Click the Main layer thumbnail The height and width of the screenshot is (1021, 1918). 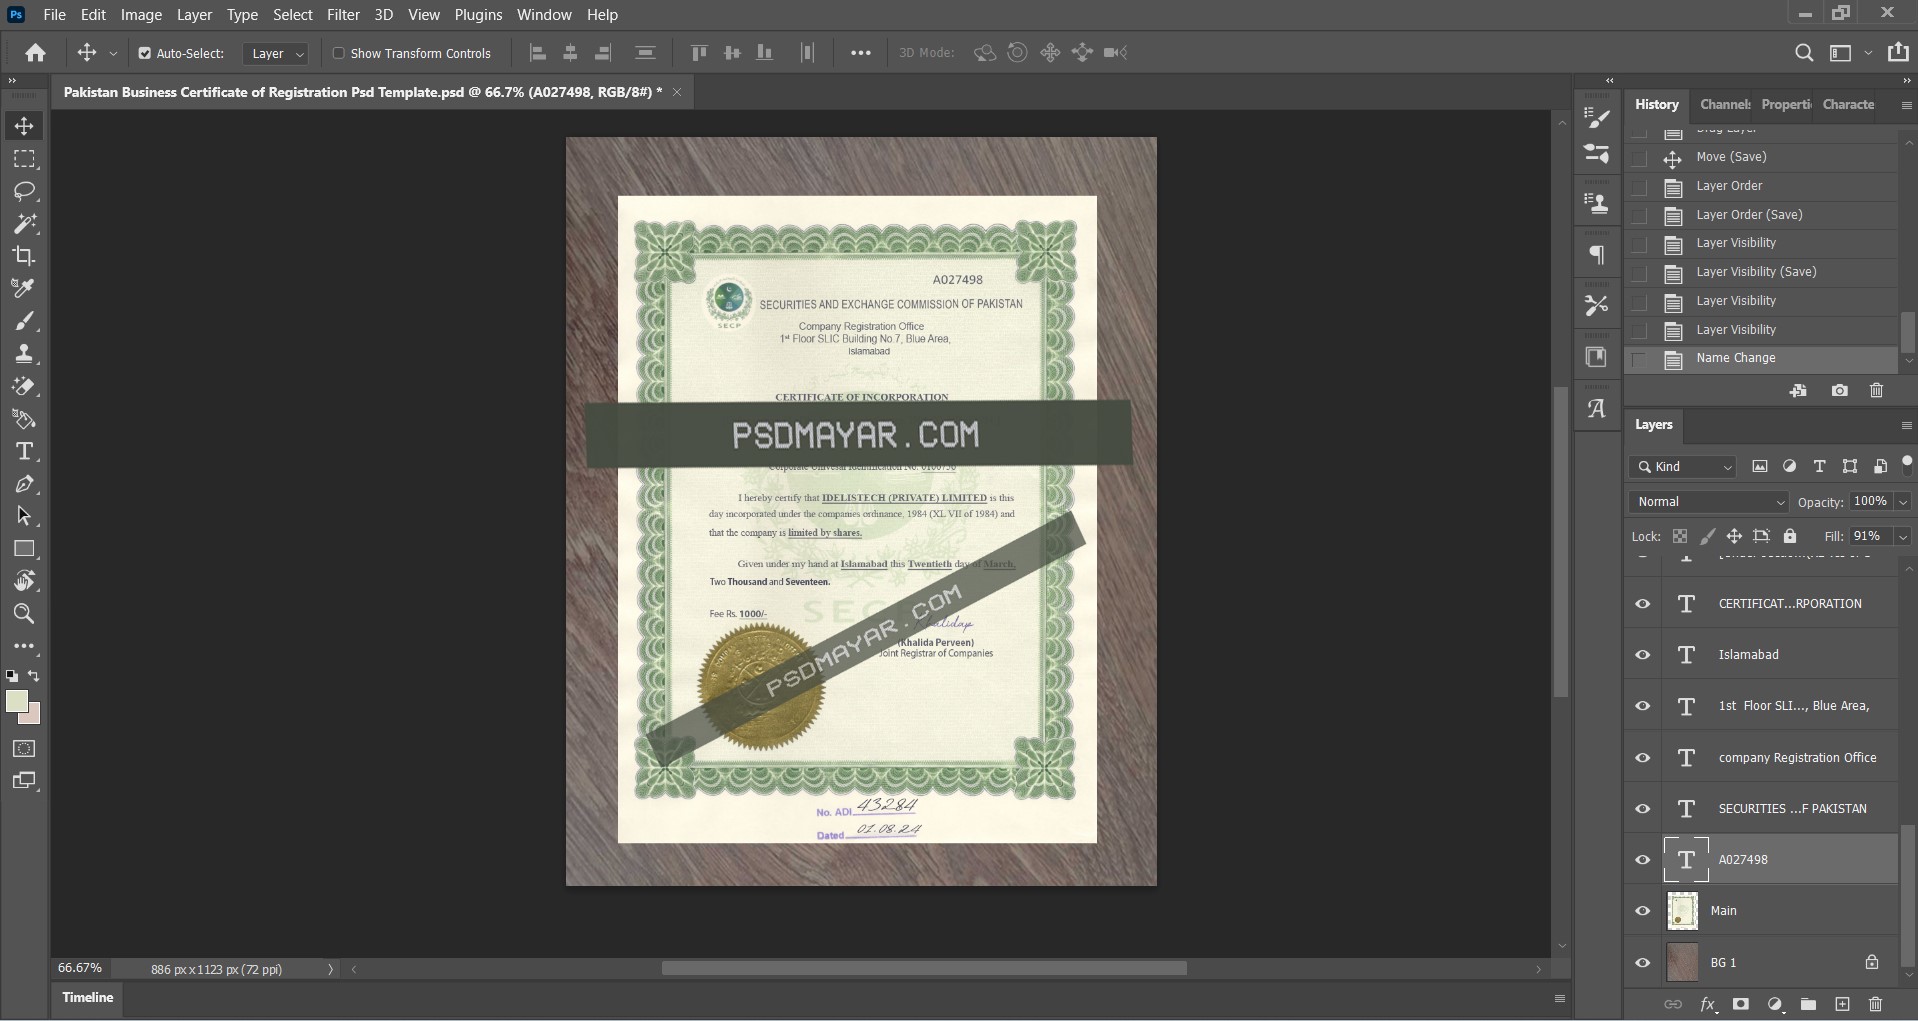pos(1682,911)
